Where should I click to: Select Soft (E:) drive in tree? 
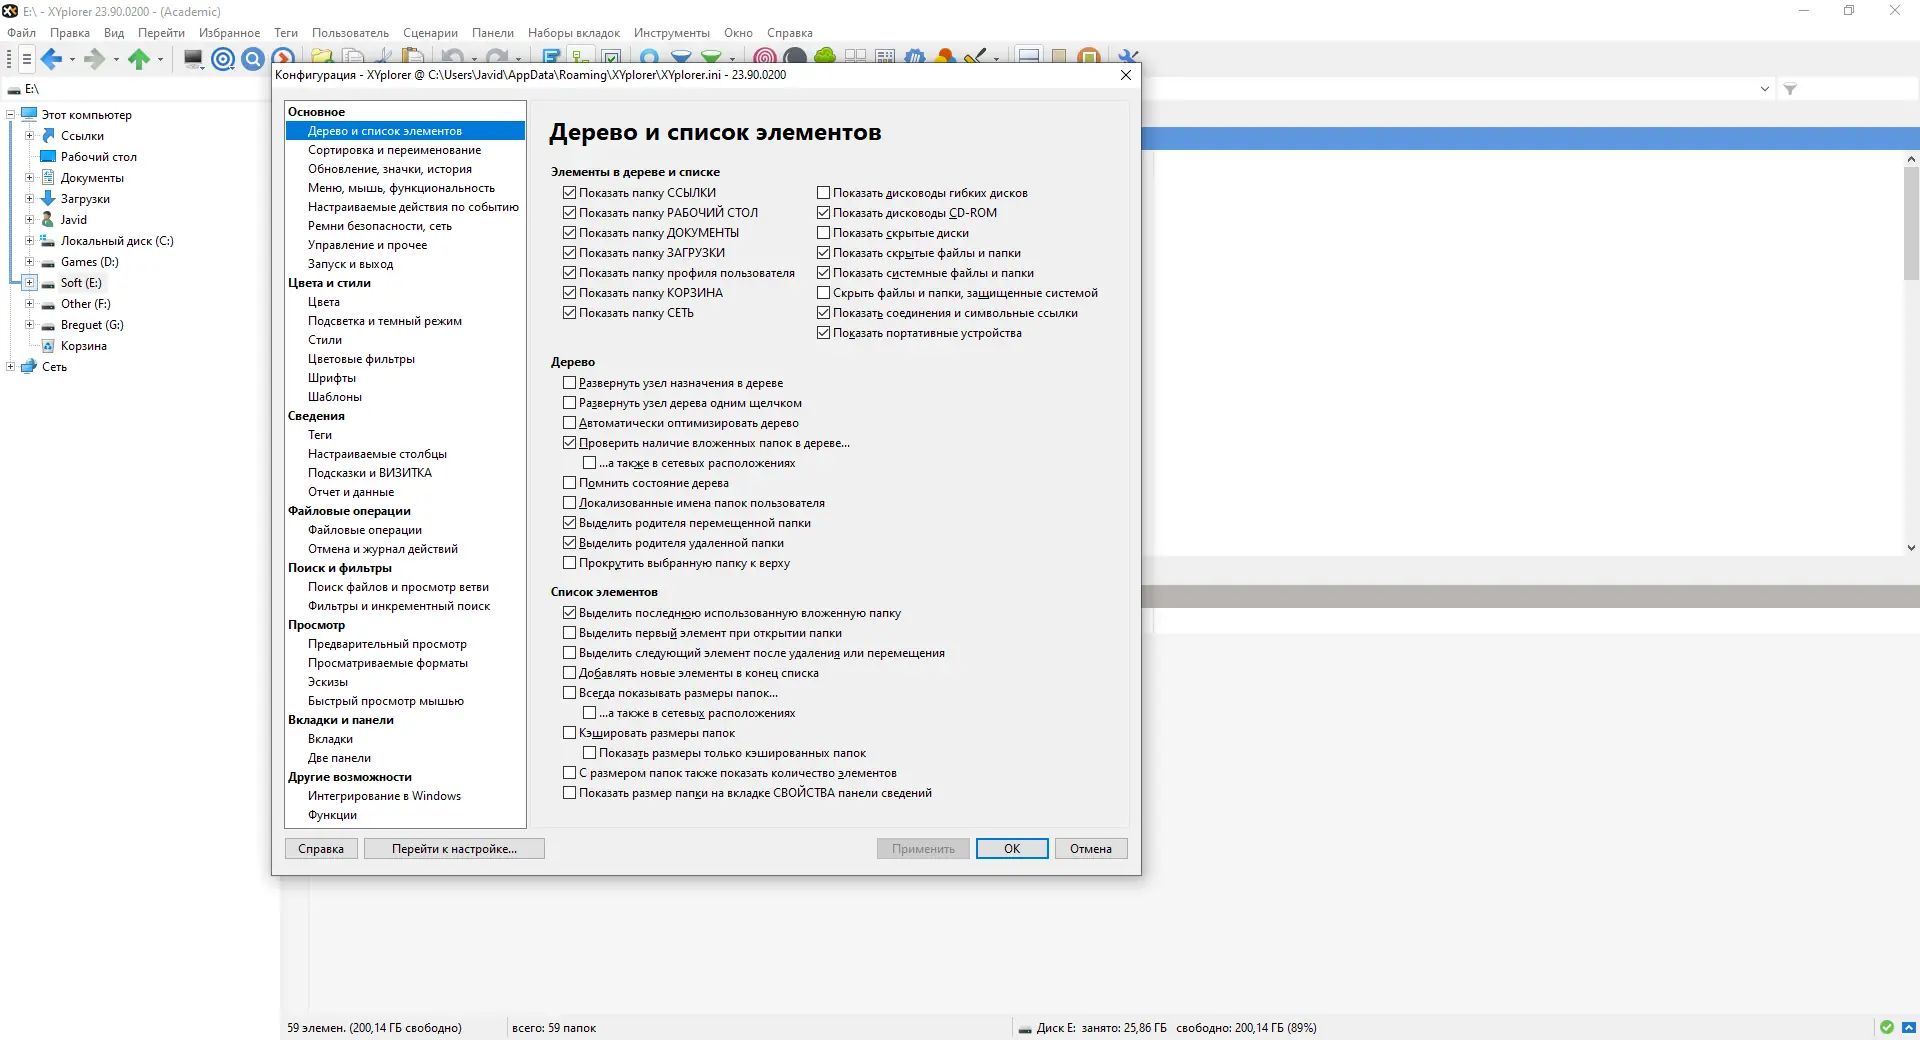pos(81,282)
